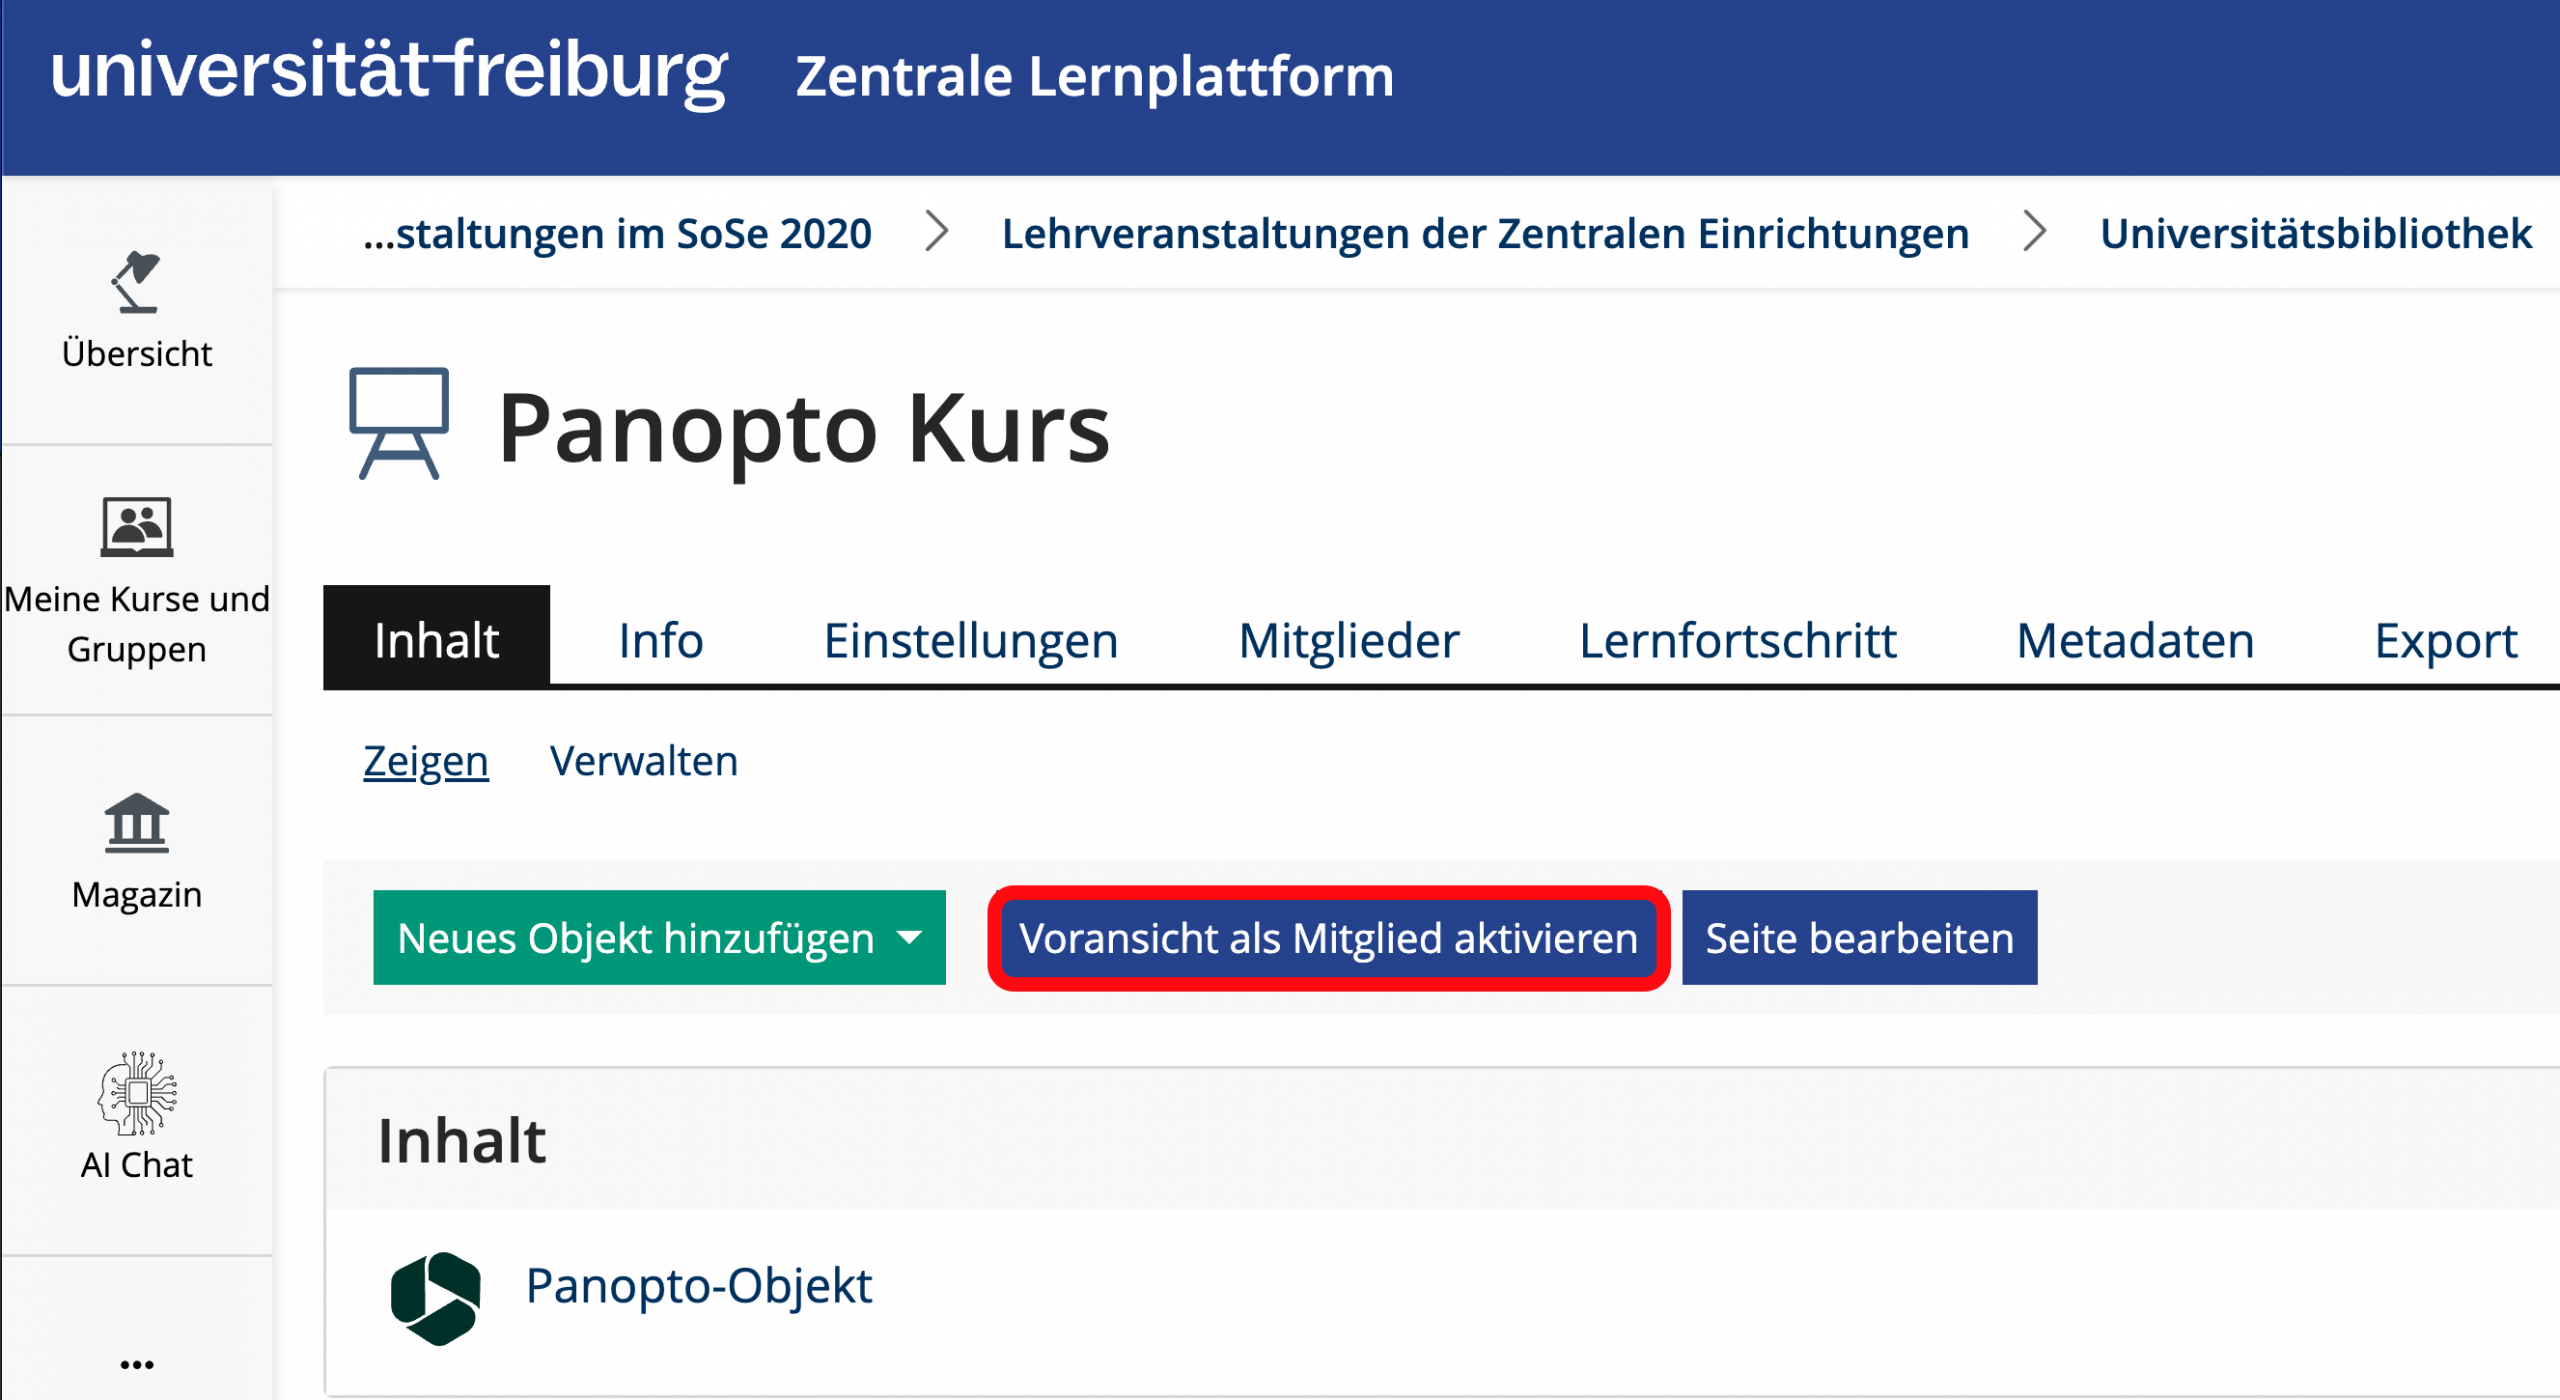This screenshot has width=2560, height=1400.
Task: Click the Seite bearbeiten button
Action: pos(1859,938)
